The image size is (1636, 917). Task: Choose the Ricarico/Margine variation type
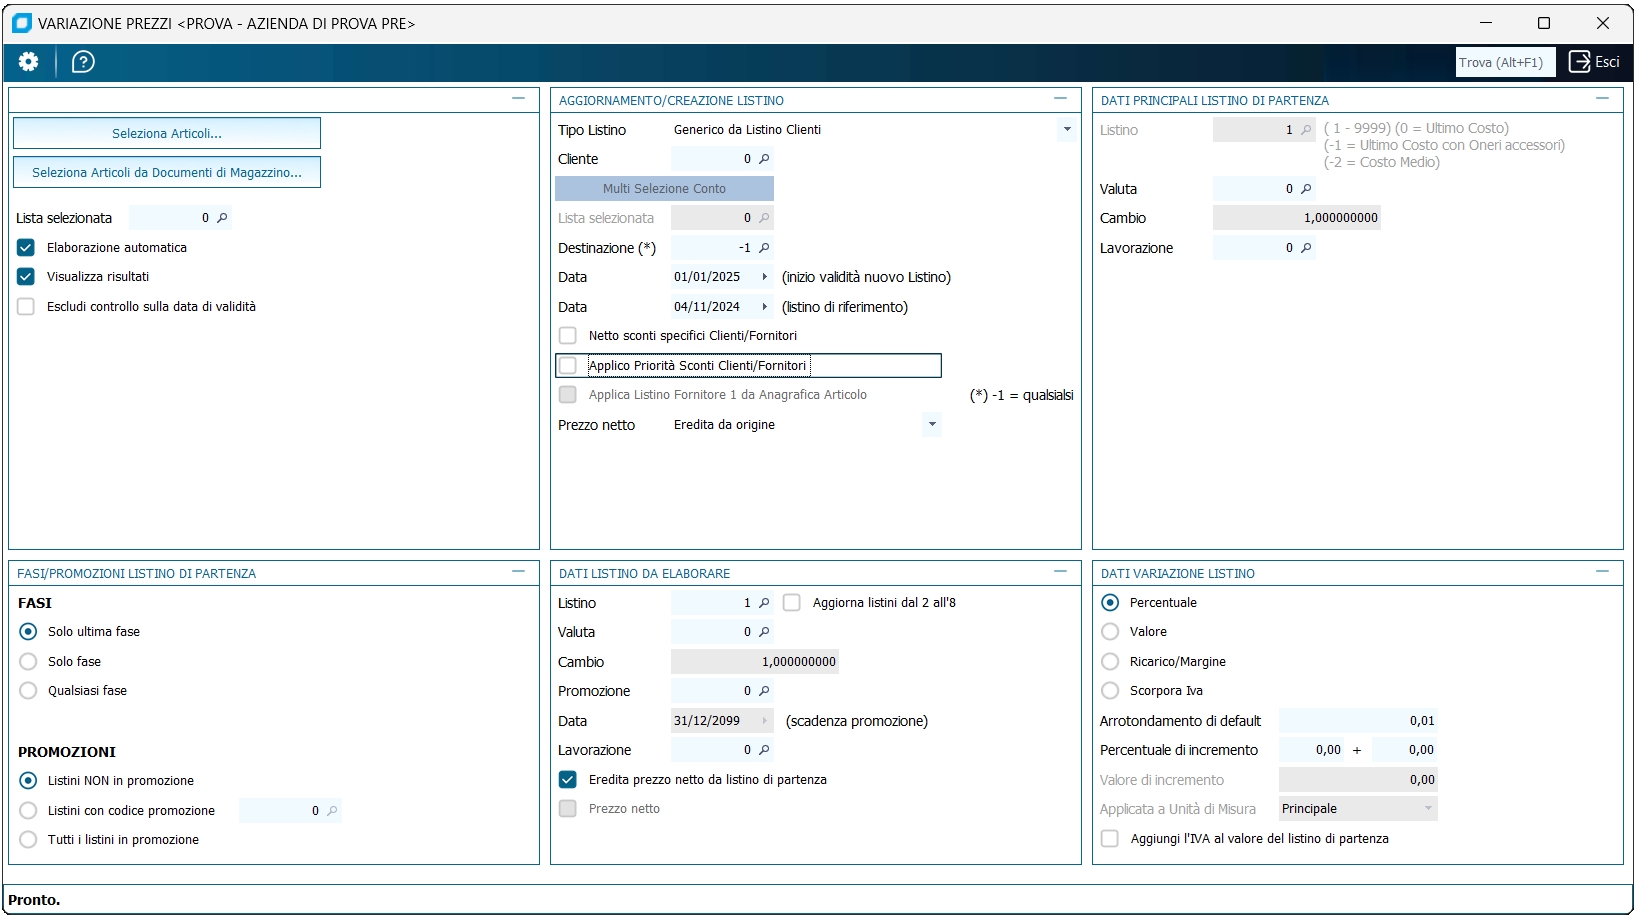coord(1110,662)
